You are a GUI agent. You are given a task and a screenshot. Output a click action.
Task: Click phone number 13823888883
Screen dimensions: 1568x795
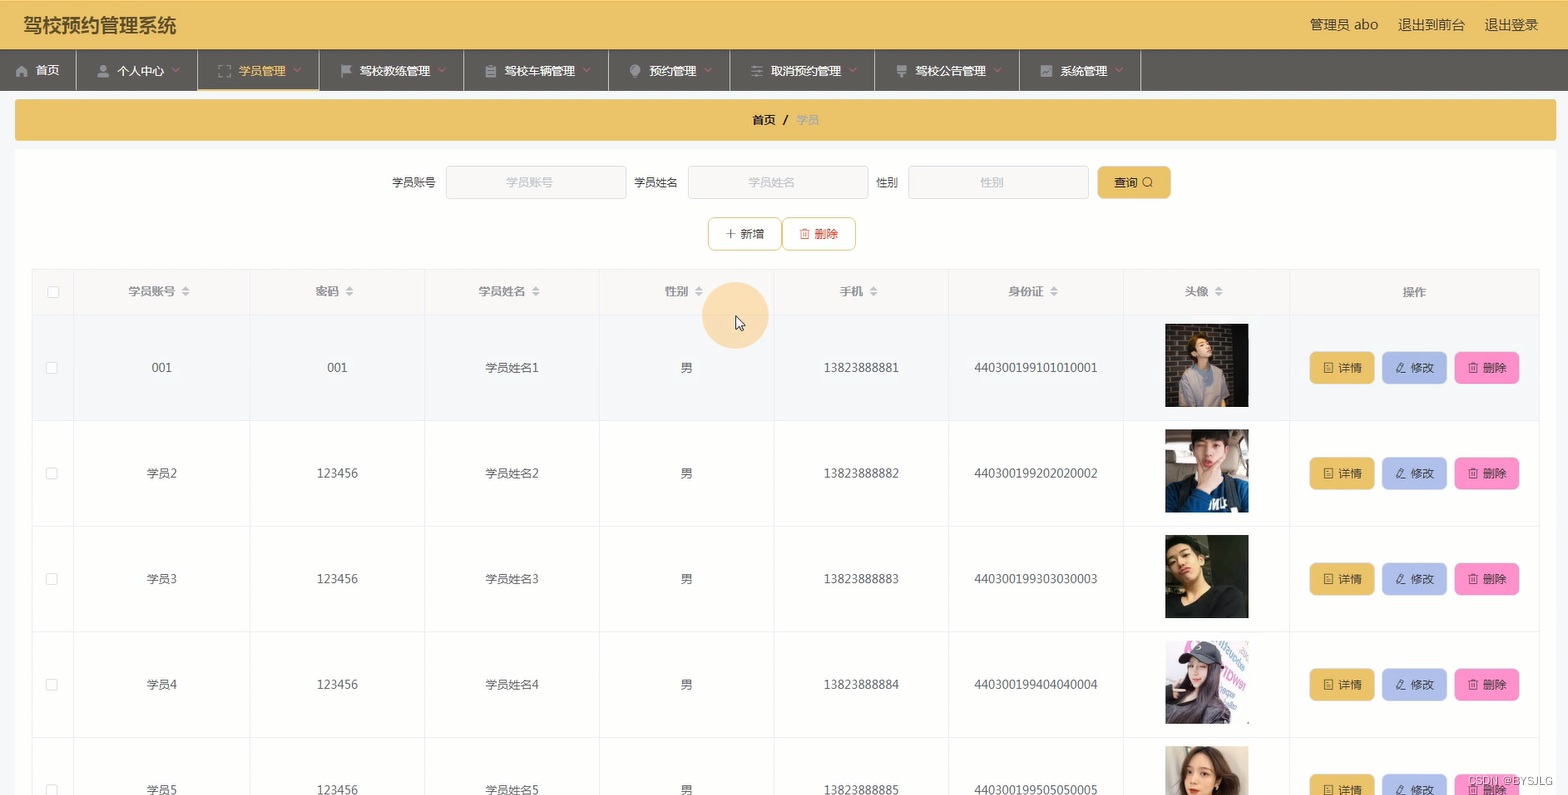[x=861, y=579]
